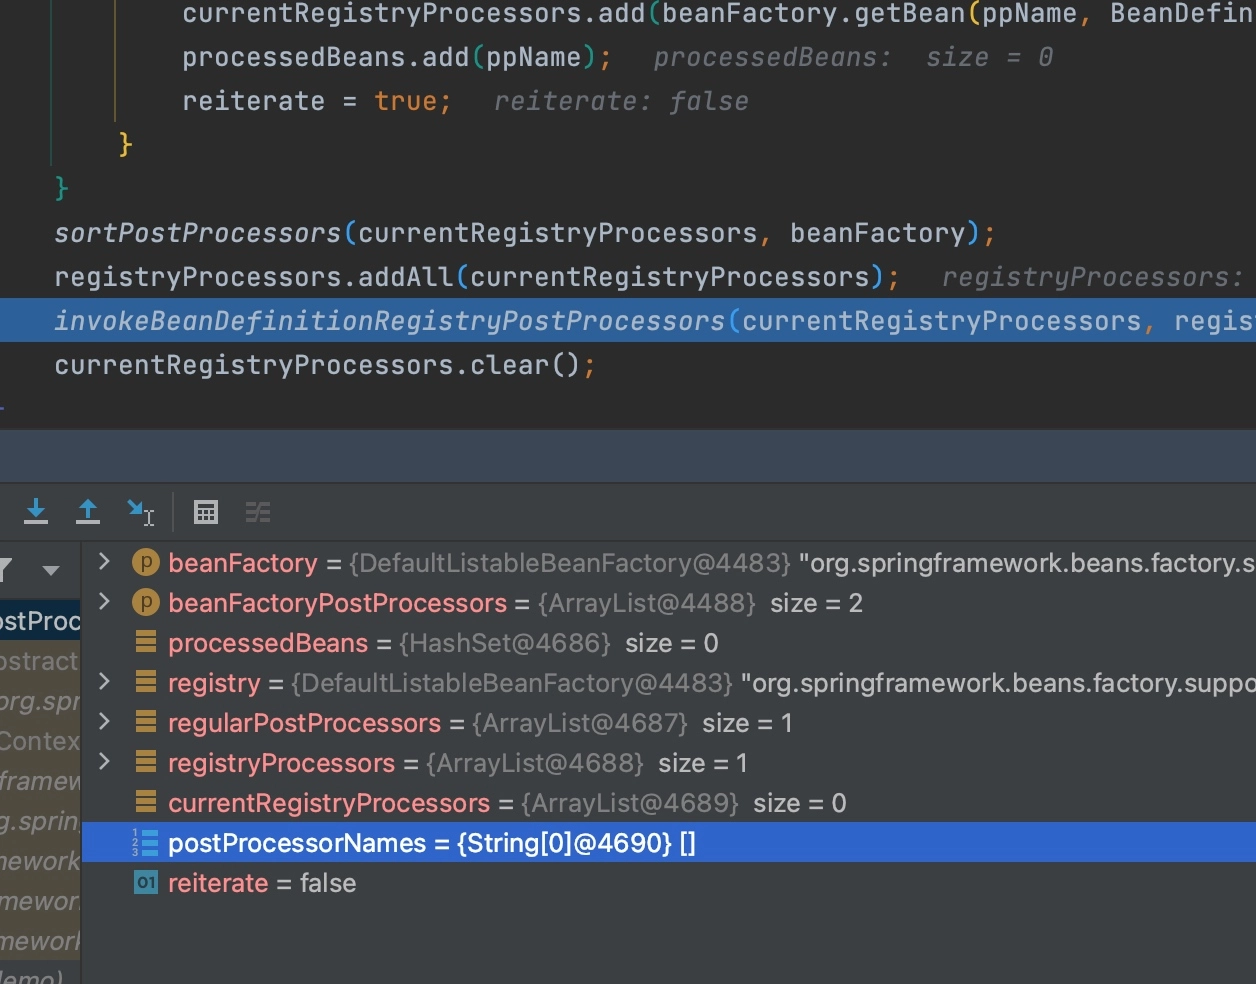Click the Step Into download-arrow icon
This screenshot has width=1256, height=984.
[x=36, y=512]
